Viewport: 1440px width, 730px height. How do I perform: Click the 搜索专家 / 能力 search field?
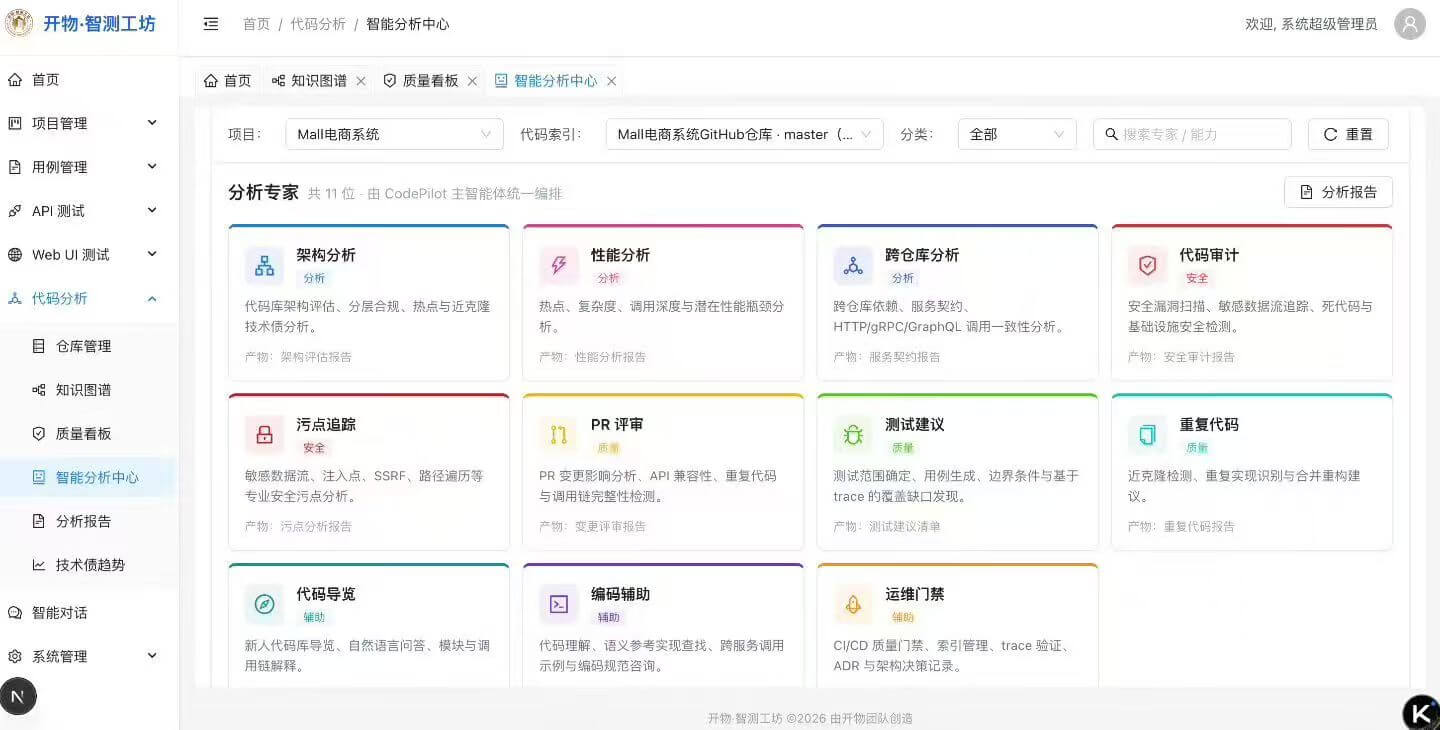click(x=1192, y=134)
